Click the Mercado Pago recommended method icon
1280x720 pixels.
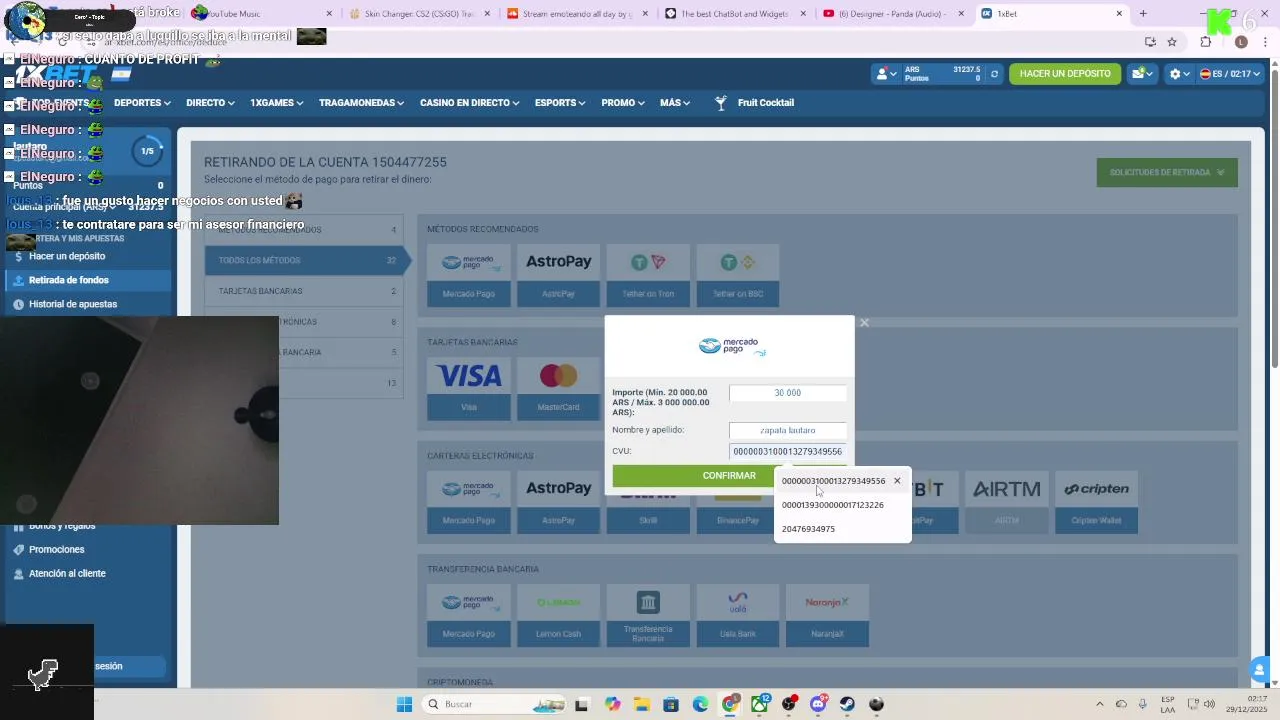pyautogui.click(x=468, y=274)
